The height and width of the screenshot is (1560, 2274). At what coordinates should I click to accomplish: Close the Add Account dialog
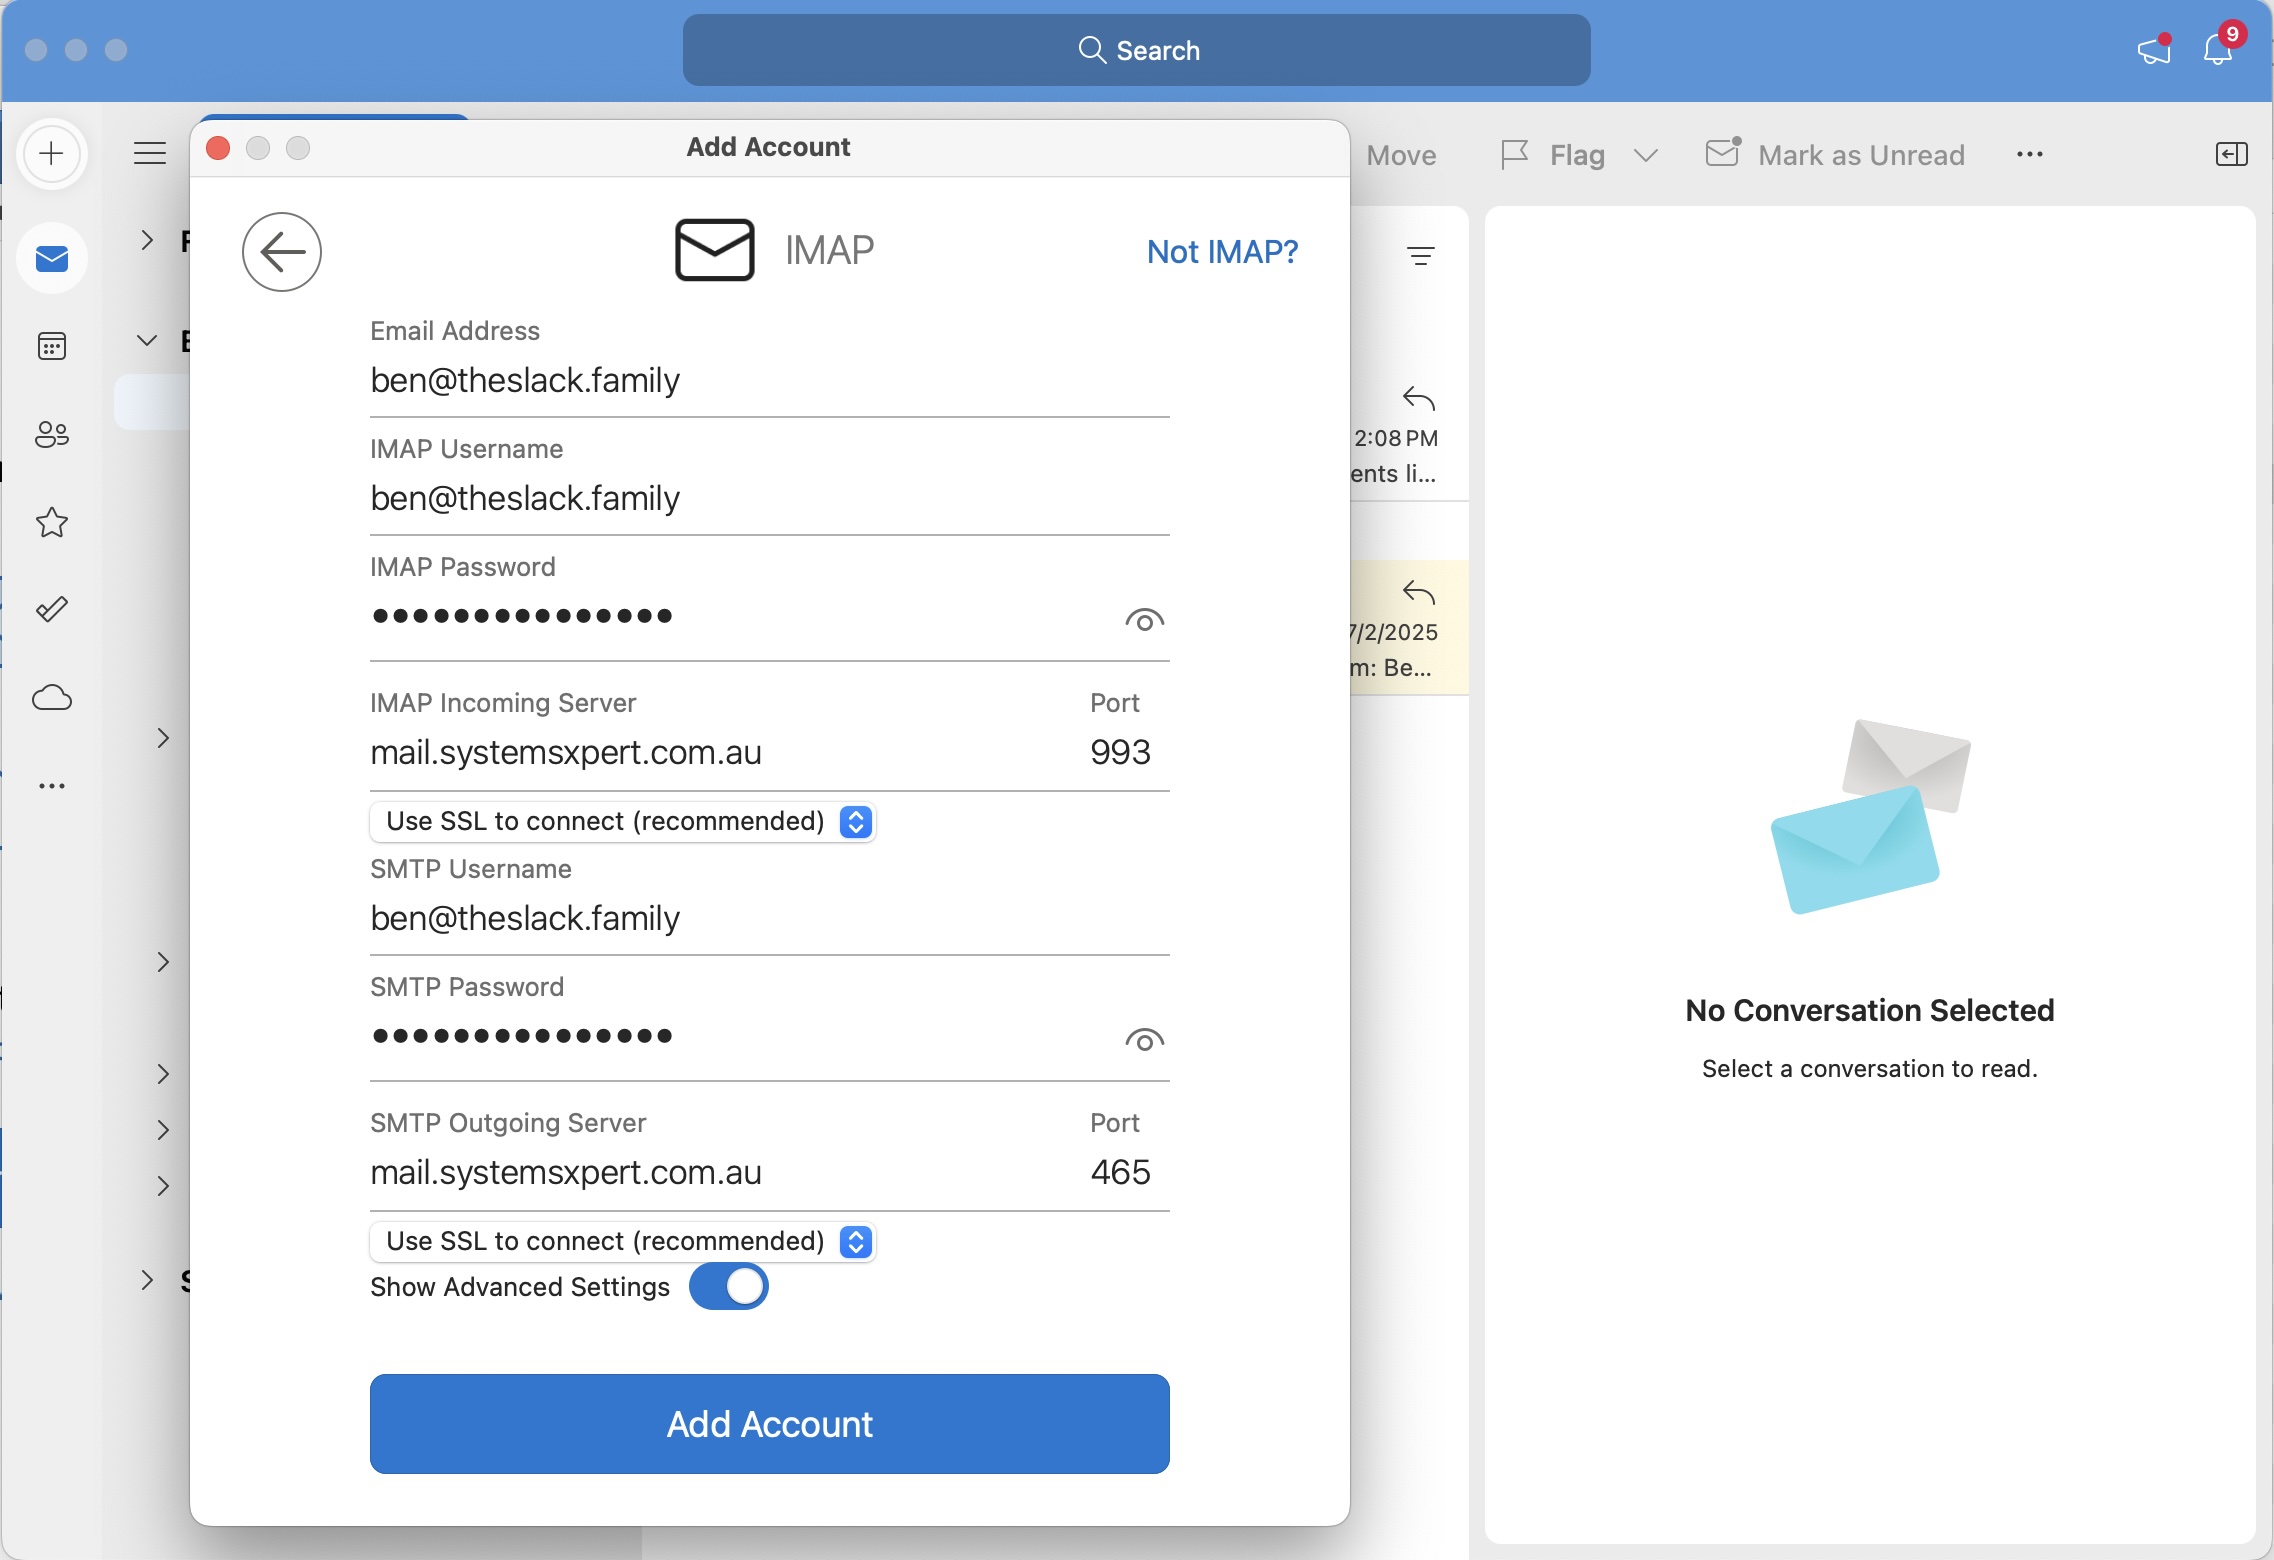[218, 148]
